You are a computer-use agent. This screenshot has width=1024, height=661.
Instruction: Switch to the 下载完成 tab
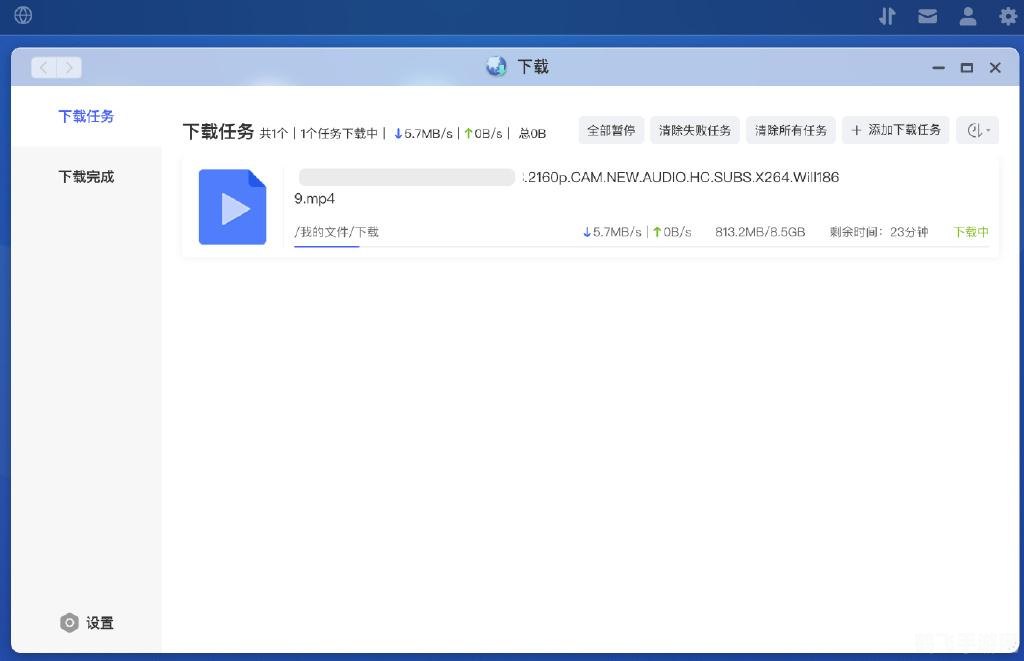[x=86, y=177]
